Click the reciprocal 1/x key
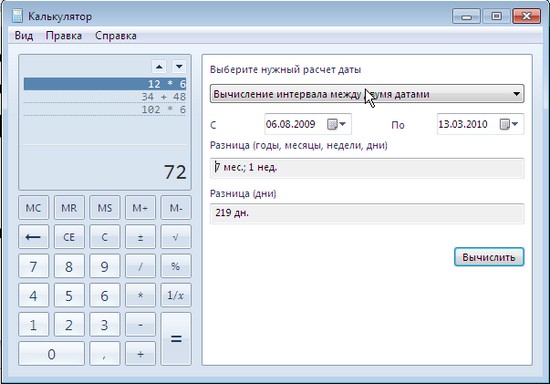Screen dimensions: 550x384 pos(176,295)
